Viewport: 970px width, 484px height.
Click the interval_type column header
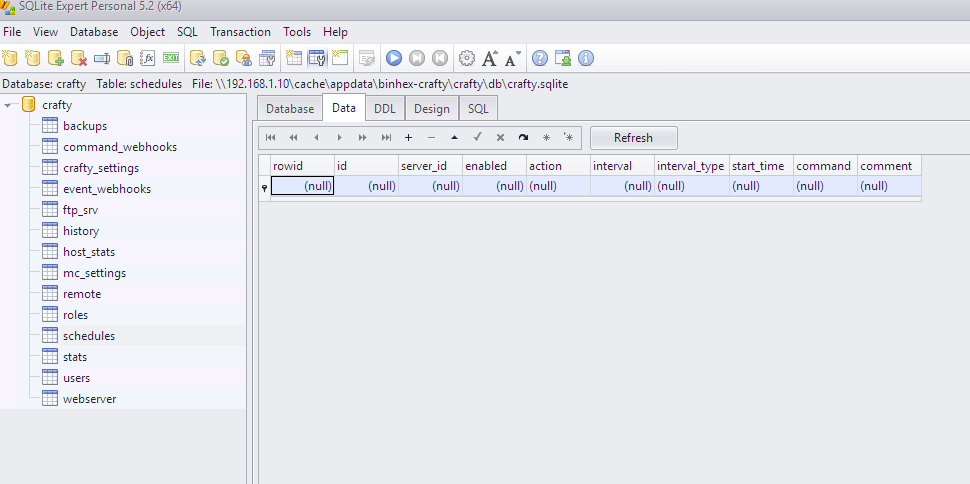click(692, 166)
